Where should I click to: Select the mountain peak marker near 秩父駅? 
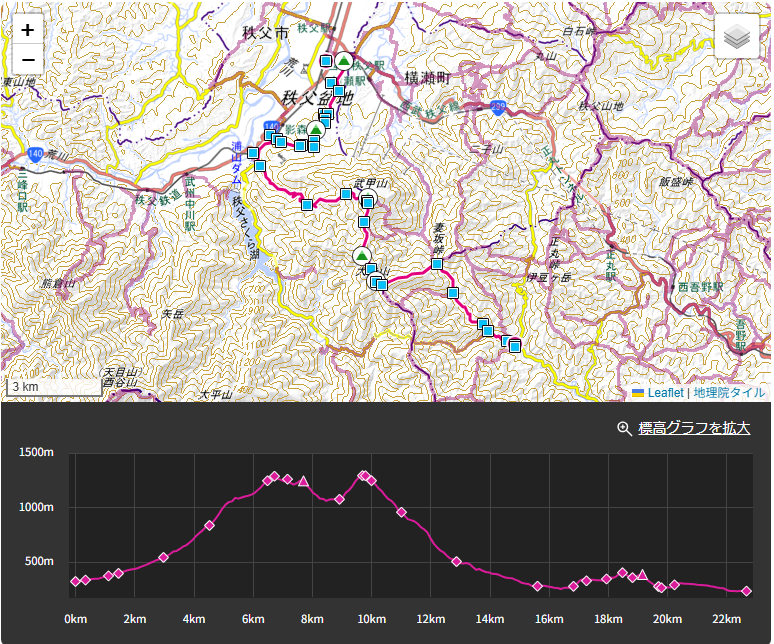(x=344, y=60)
